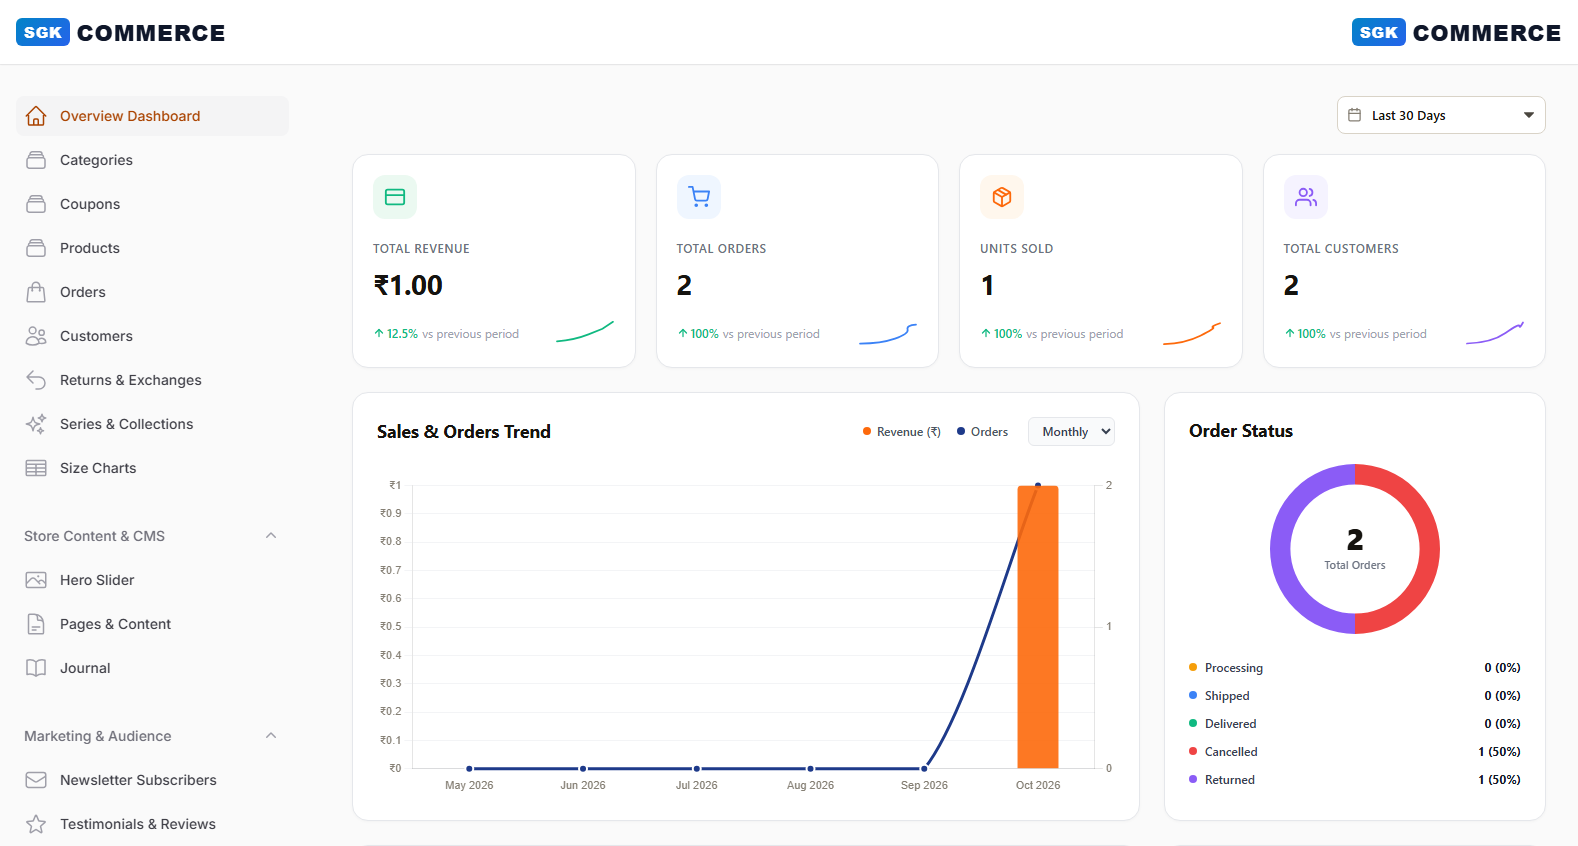
Task: Click the Pages & Content document icon
Action: tap(36, 624)
